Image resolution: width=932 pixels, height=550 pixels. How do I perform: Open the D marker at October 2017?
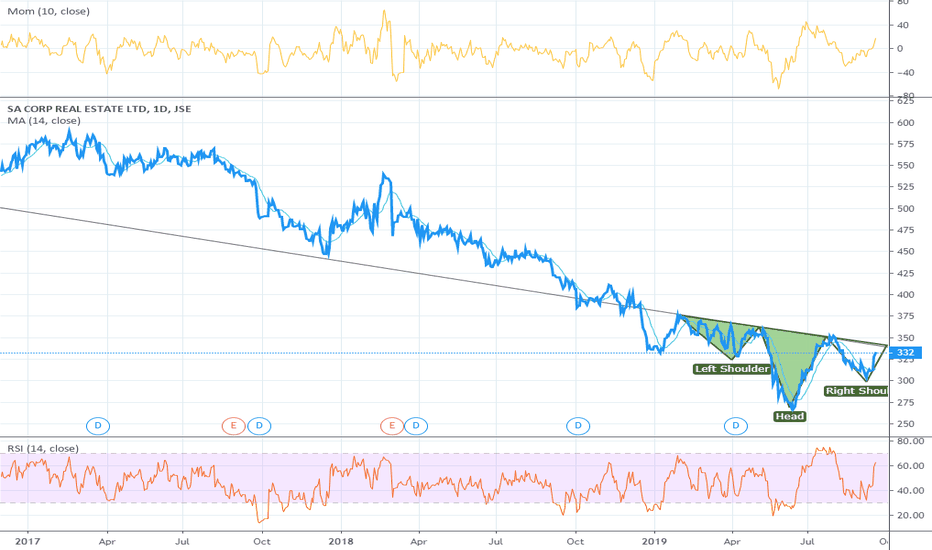click(259, 426)
